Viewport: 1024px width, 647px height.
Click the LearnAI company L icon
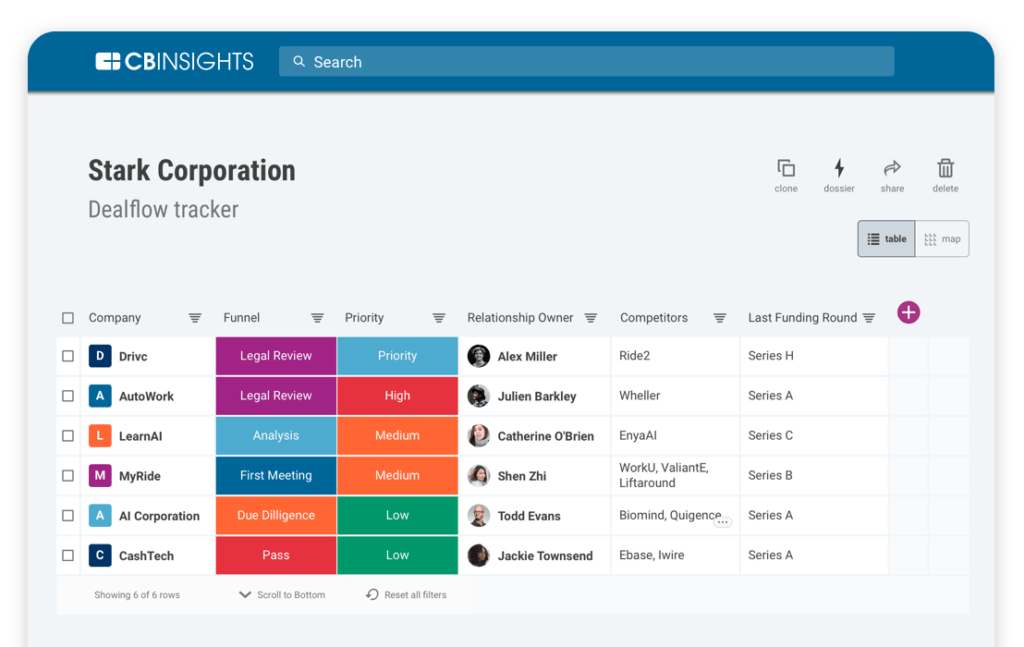click(100, 435)
